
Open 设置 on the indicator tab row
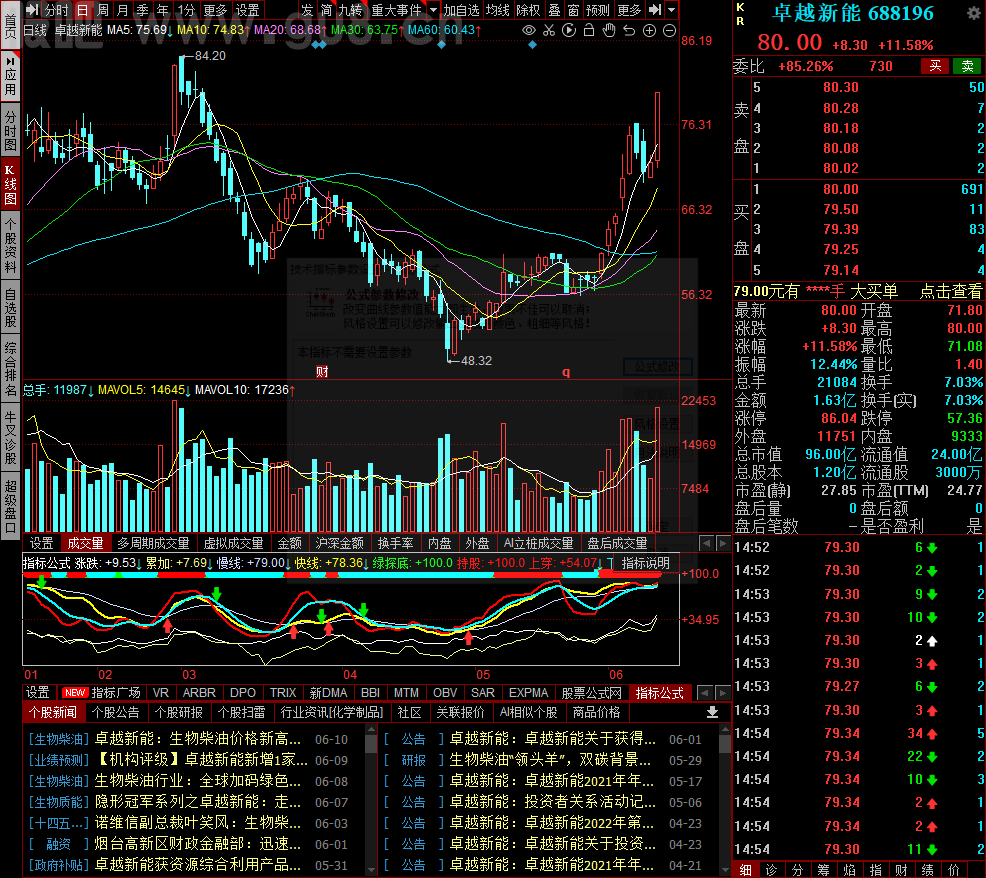point(37,692)
